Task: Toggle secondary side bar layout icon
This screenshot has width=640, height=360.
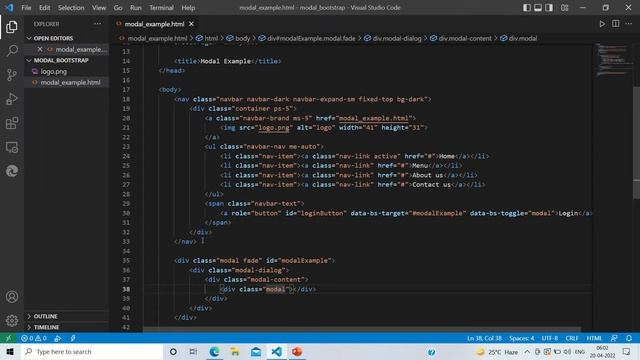Action: pyautogui.click(x=549, y=8)
